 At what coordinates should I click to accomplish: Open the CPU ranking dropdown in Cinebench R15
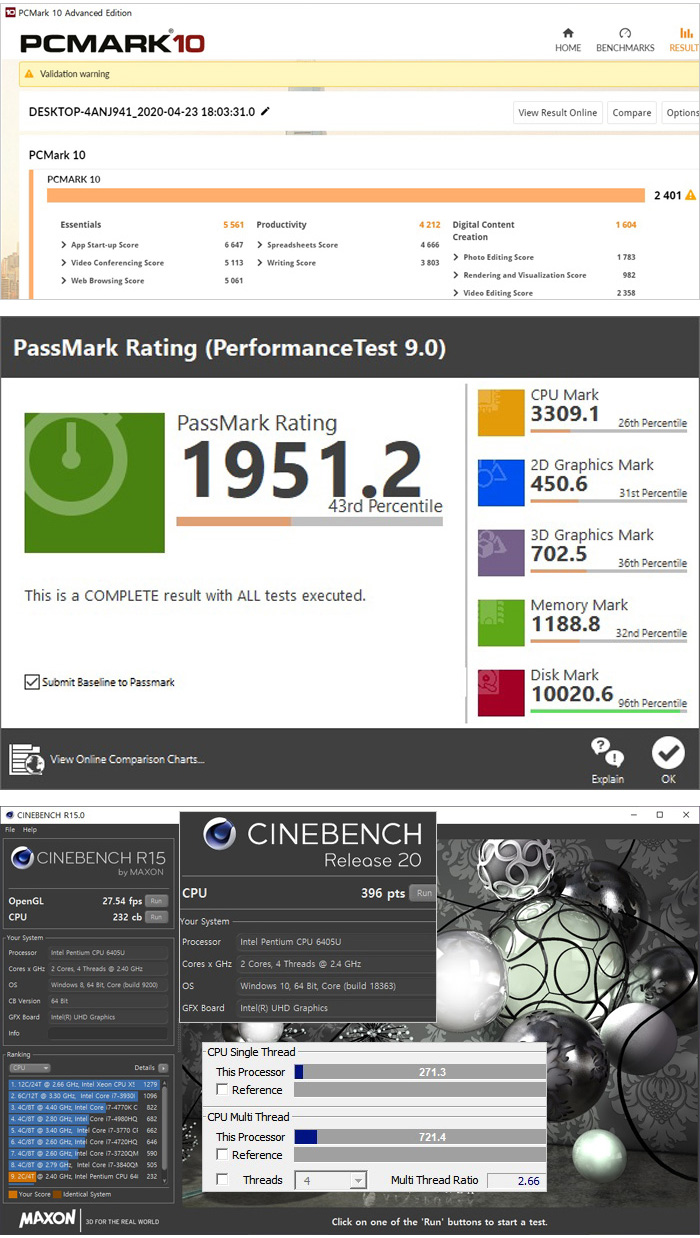[28, 1068]
